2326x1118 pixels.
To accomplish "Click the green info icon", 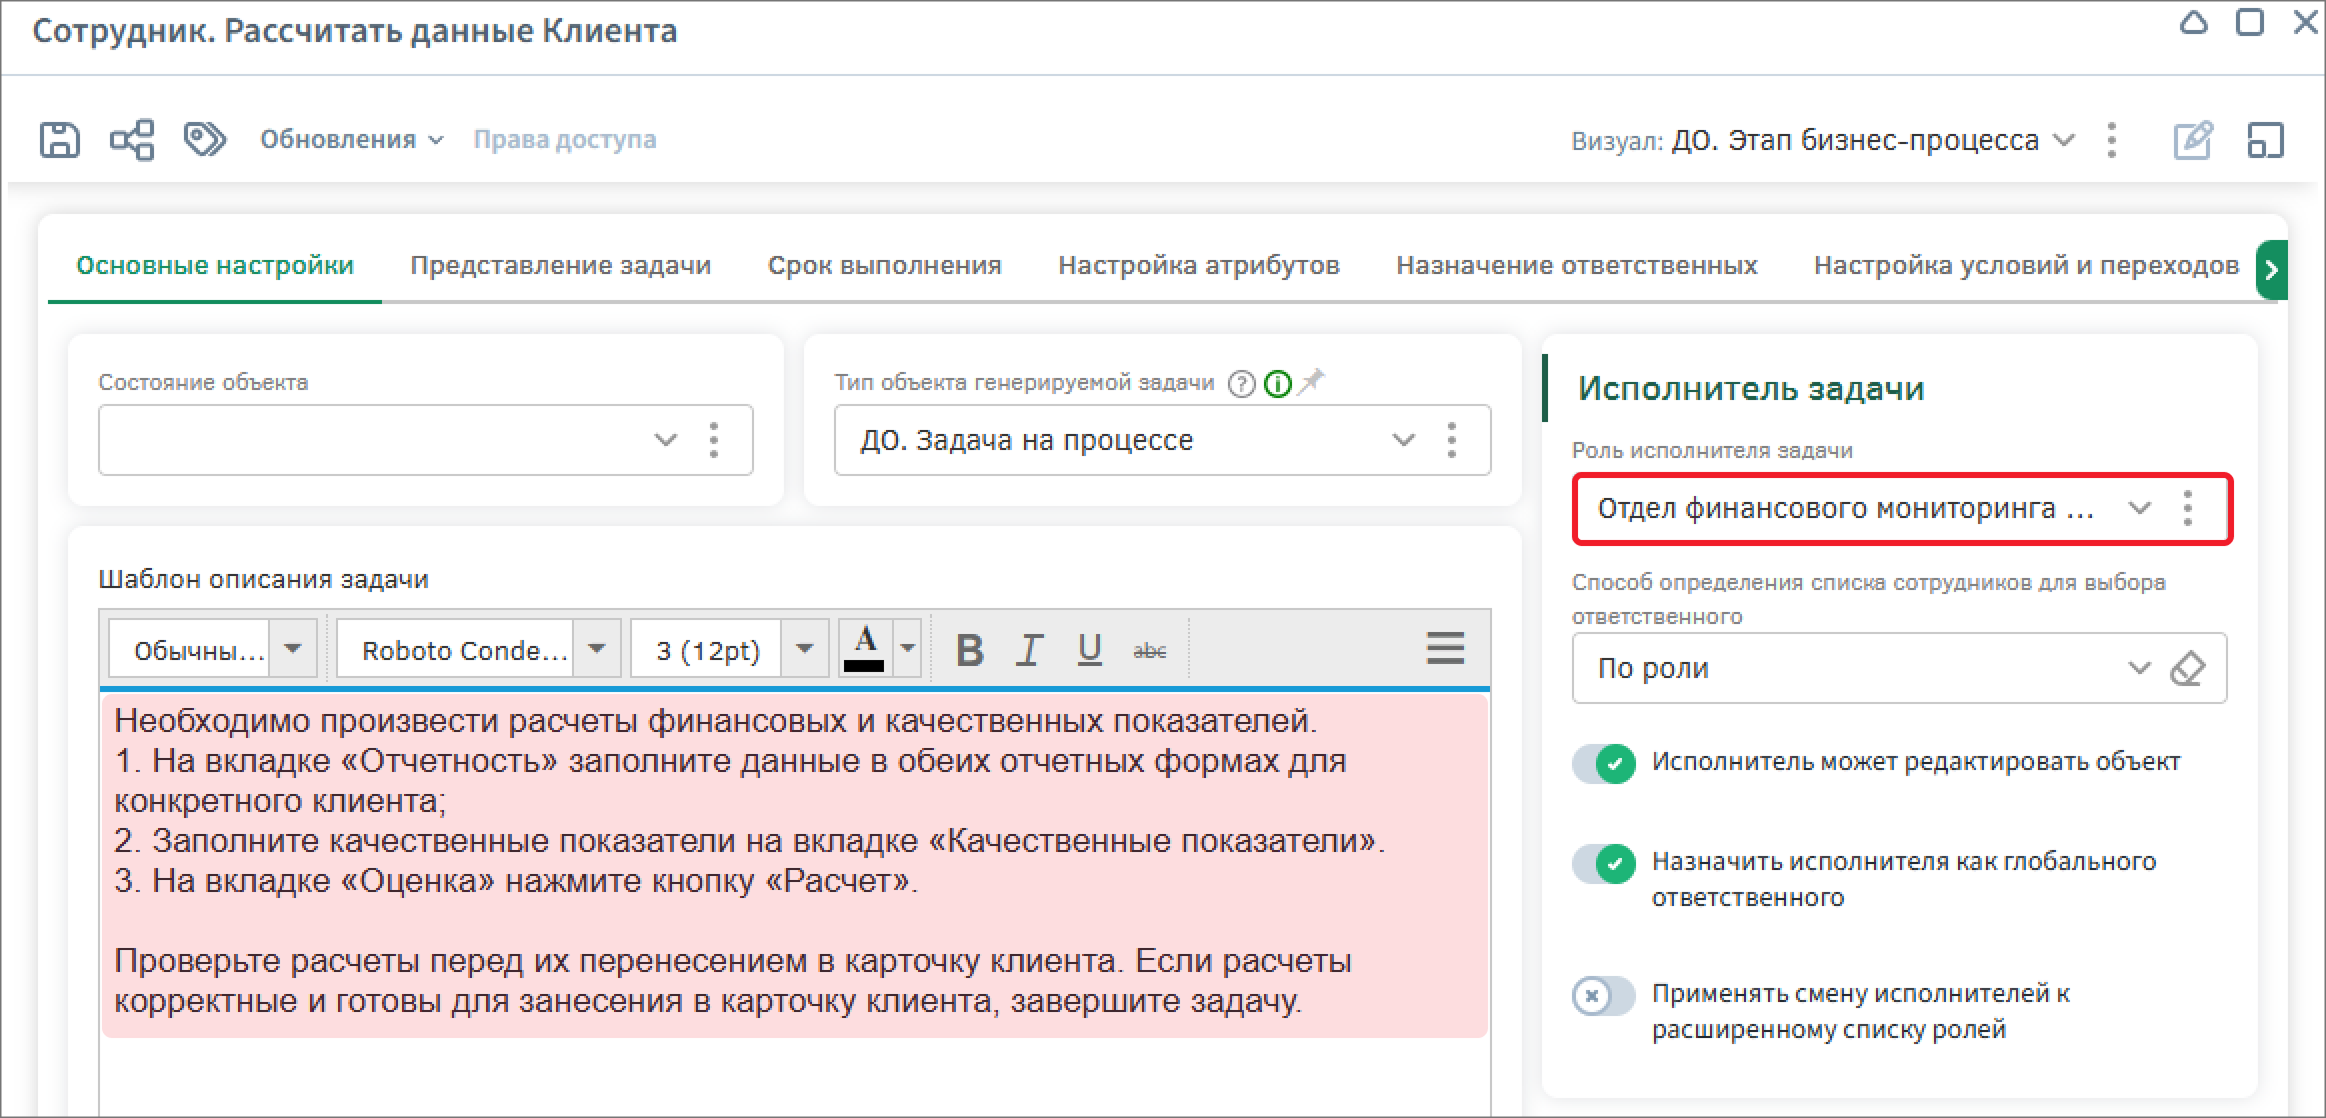I will 1278,383.
